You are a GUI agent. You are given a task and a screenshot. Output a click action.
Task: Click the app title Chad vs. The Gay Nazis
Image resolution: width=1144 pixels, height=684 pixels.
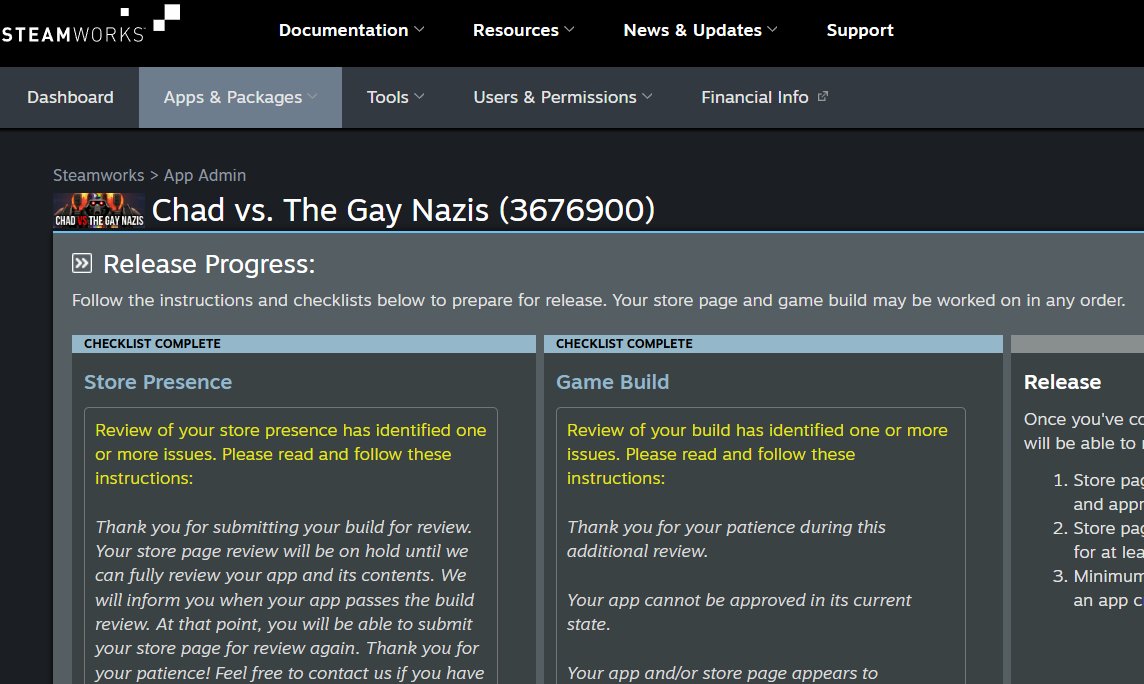(404, 210)
